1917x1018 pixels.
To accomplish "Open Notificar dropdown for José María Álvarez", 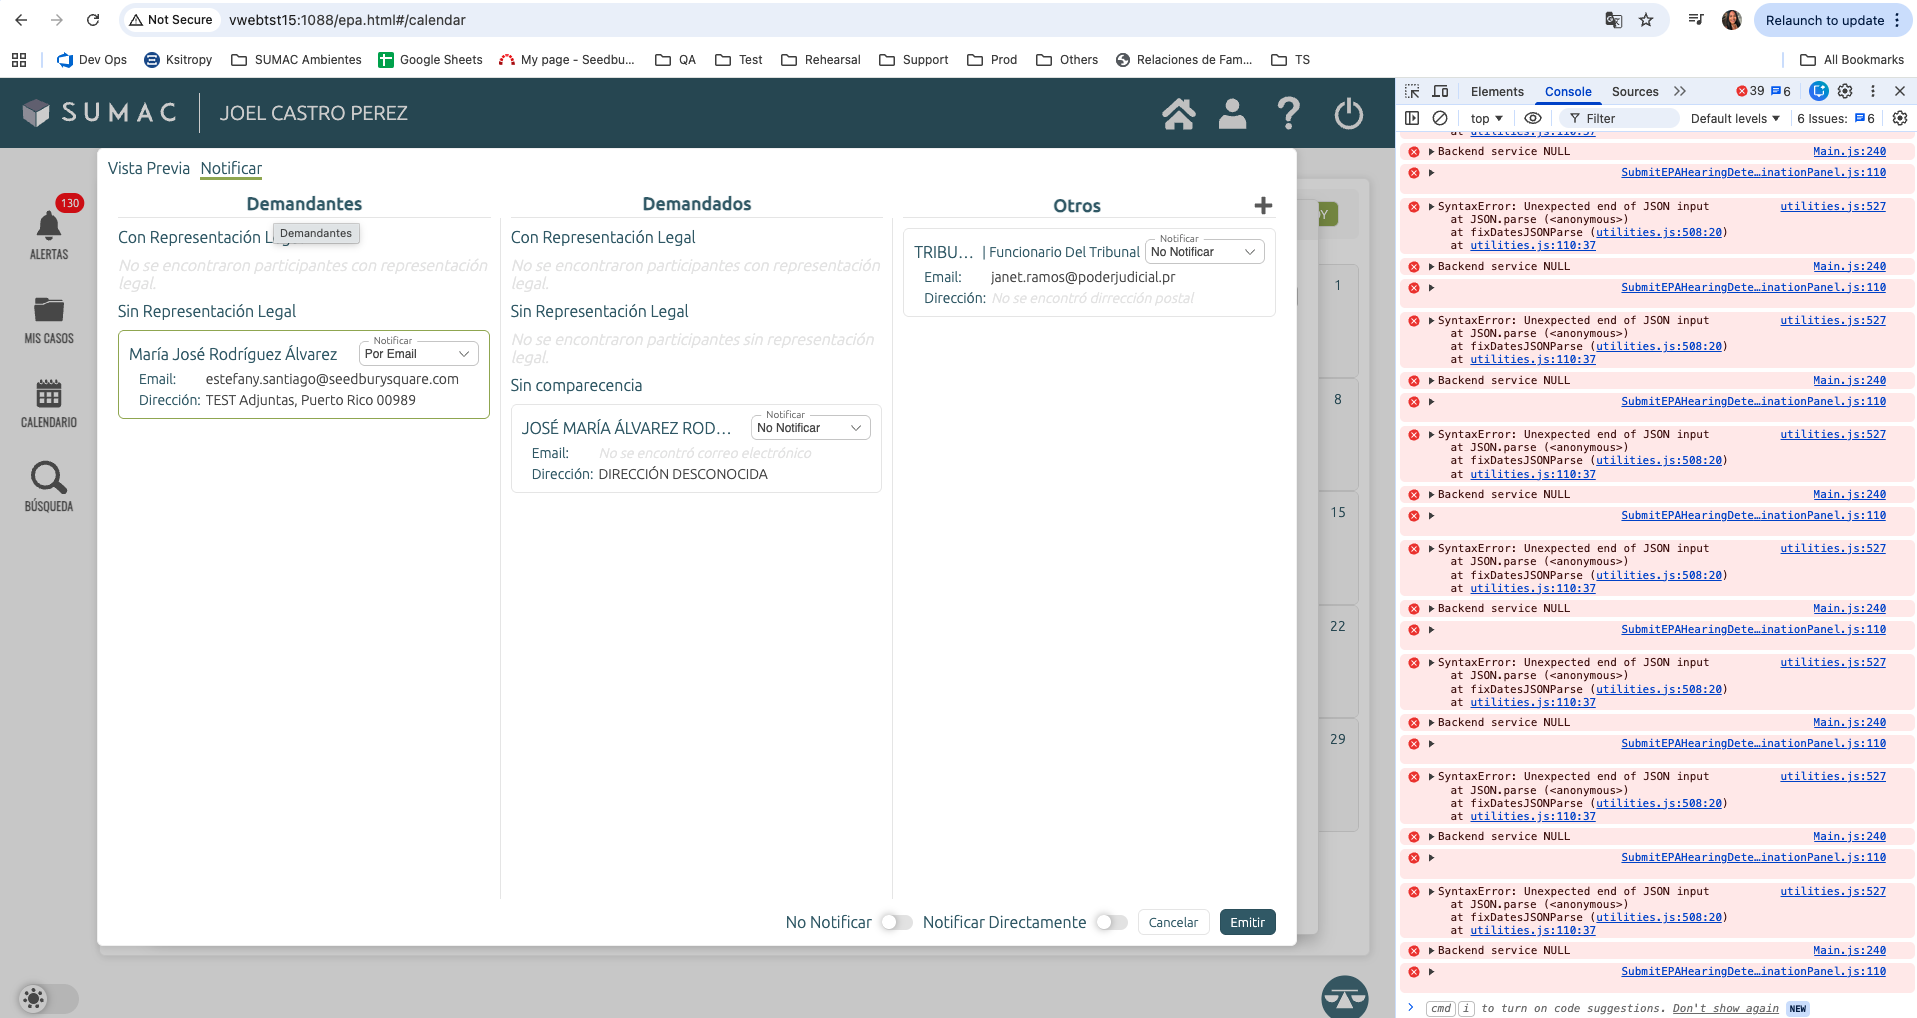I will click(810, 428).
